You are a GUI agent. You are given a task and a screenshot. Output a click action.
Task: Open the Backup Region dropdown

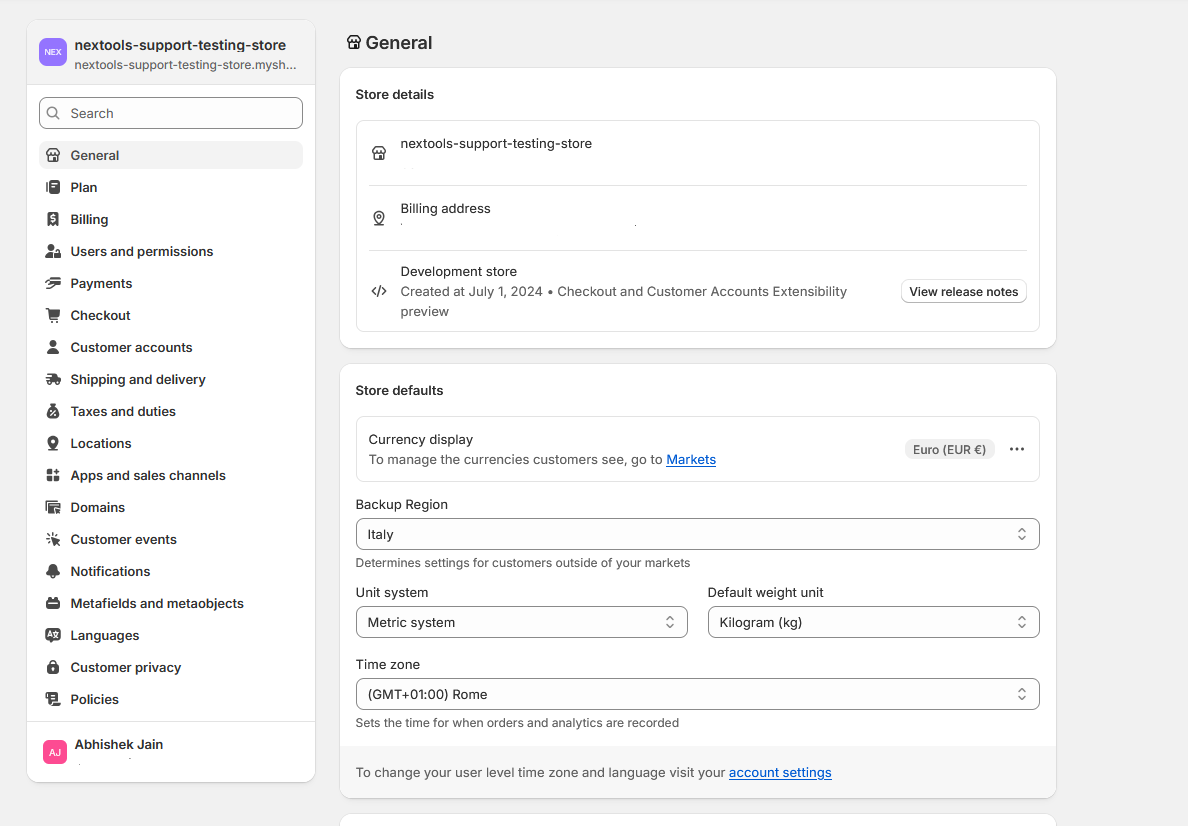(x=697, y=534)
